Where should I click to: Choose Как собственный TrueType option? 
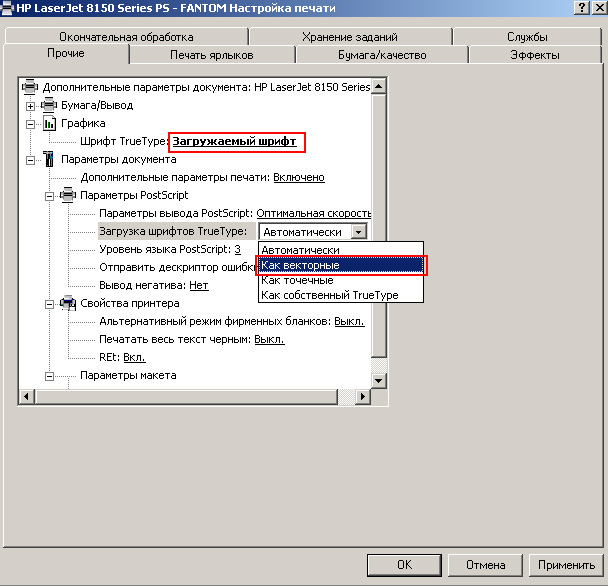click(x=341, y=295)
